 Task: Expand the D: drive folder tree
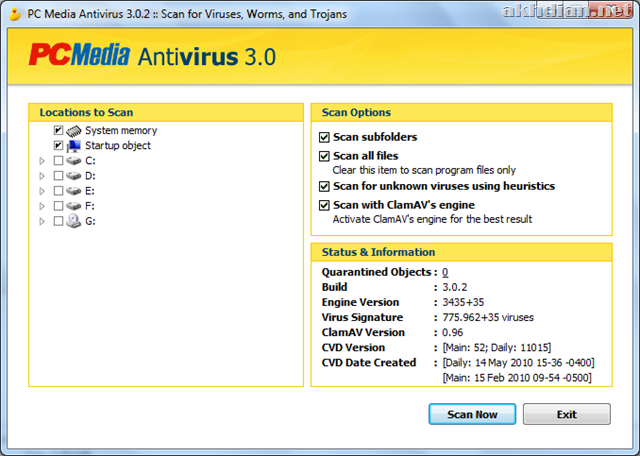42,176
